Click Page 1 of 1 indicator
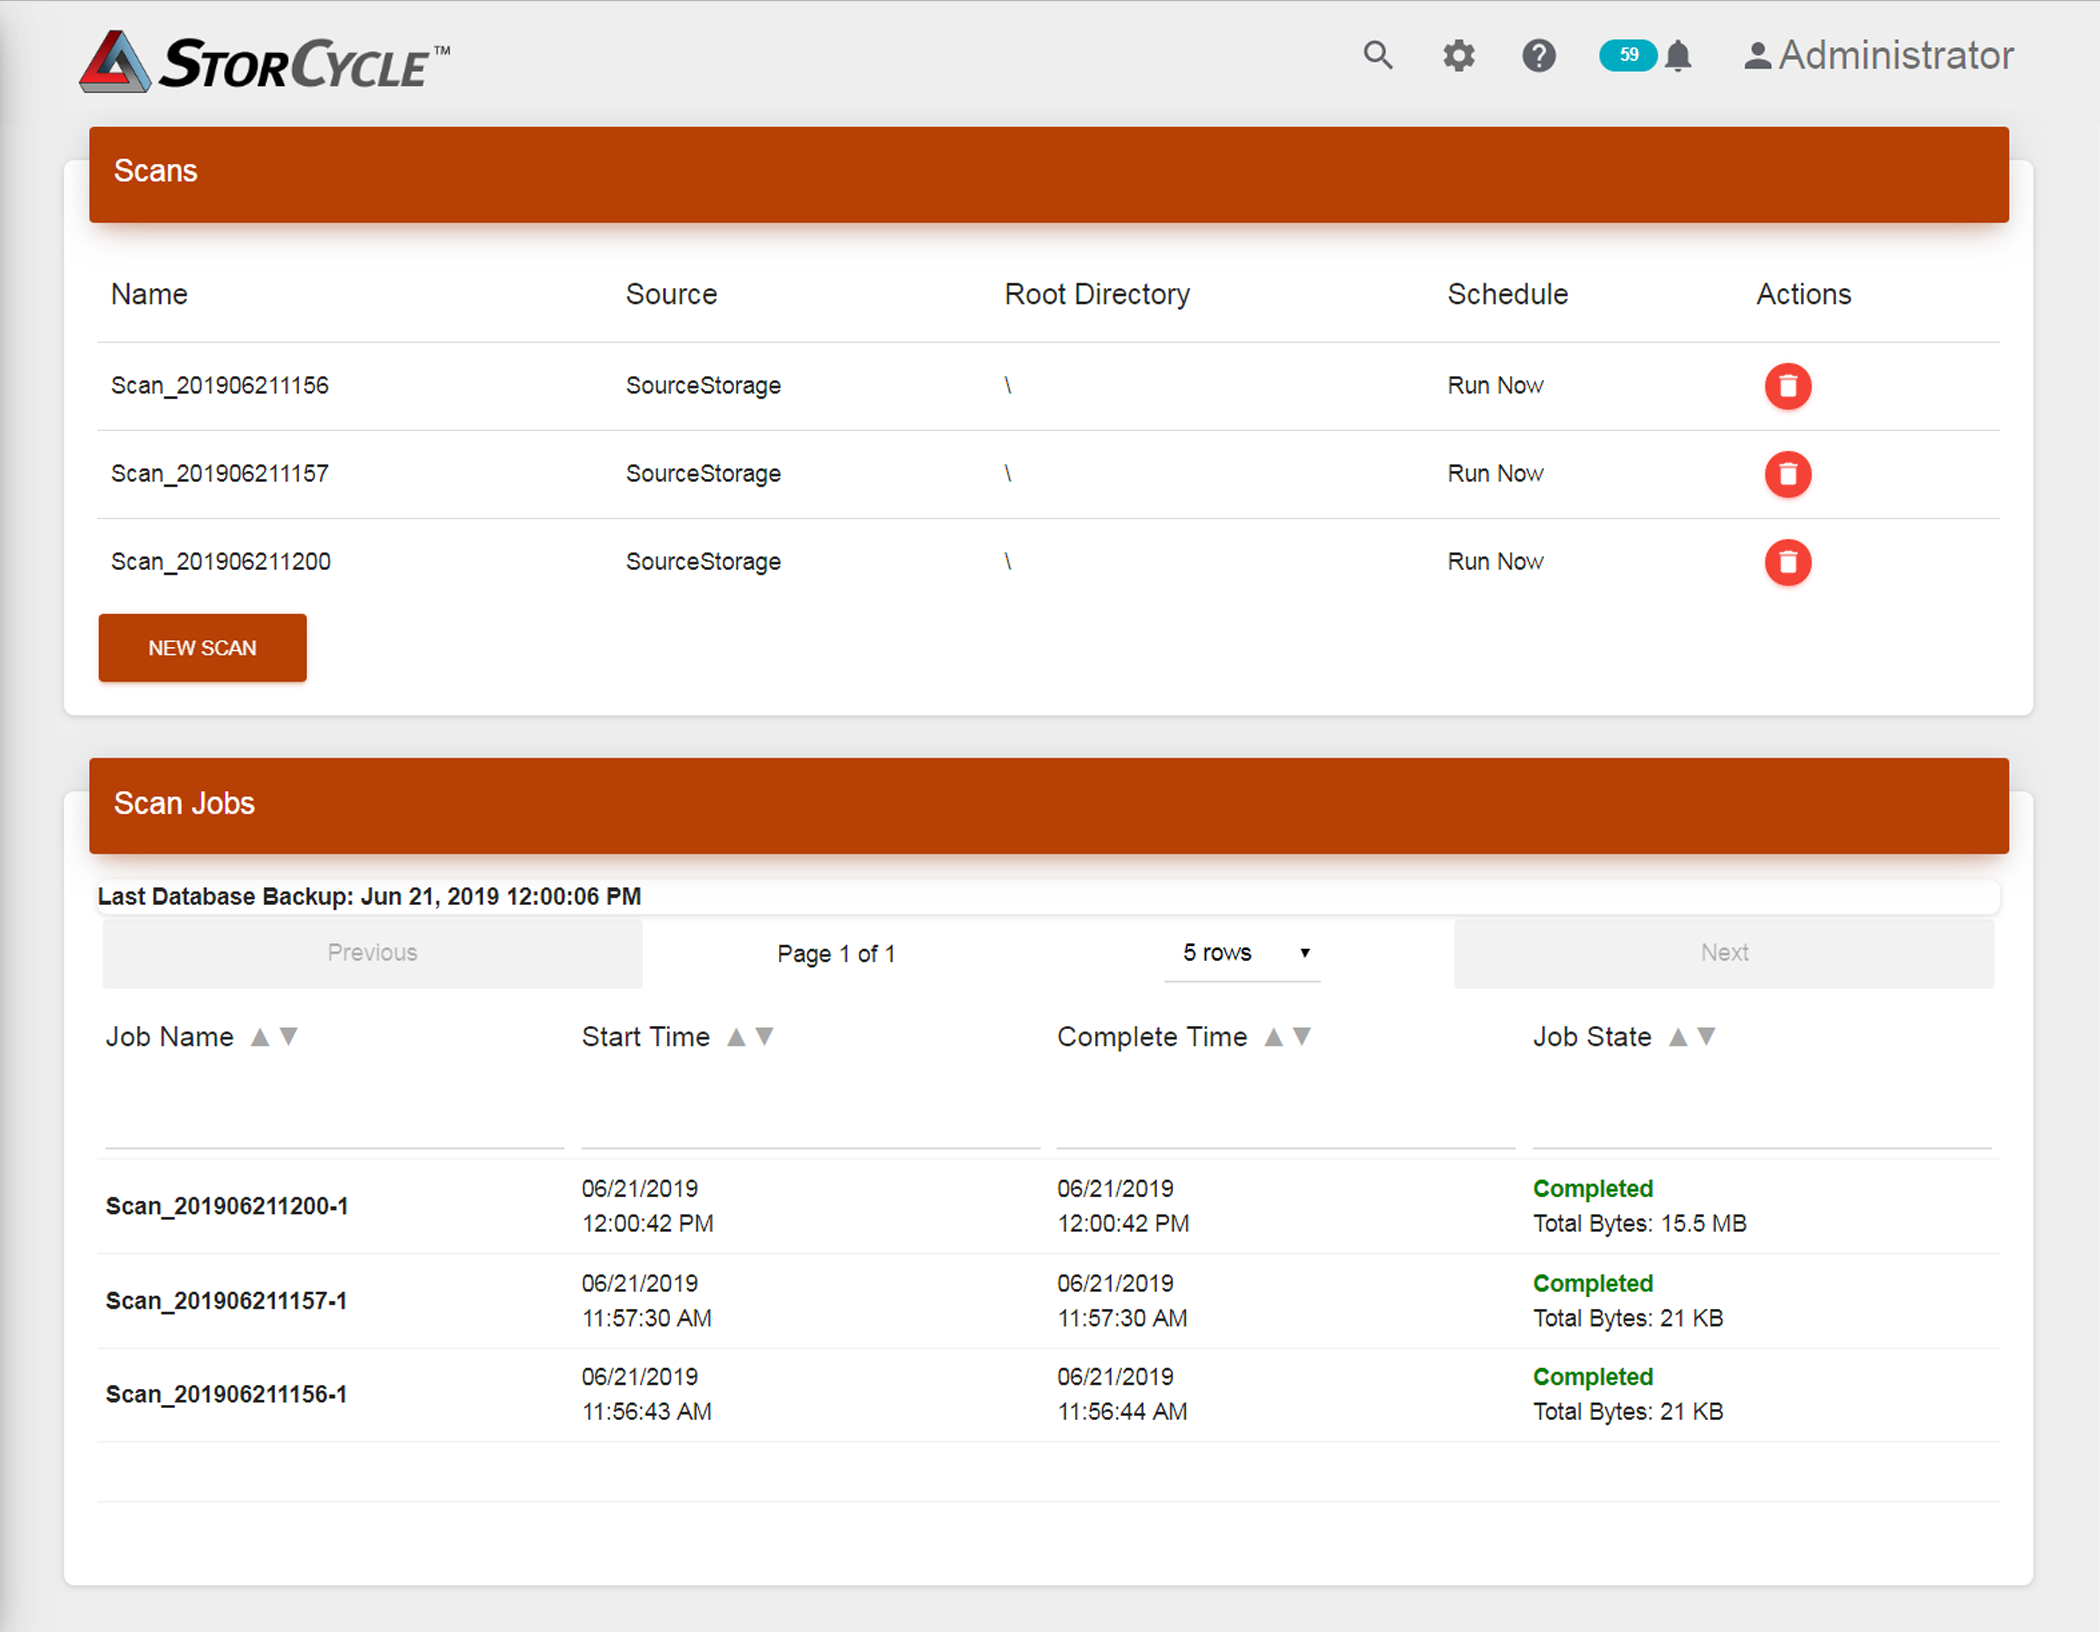The image size is (2100, 1632). [x=836, y=954]
